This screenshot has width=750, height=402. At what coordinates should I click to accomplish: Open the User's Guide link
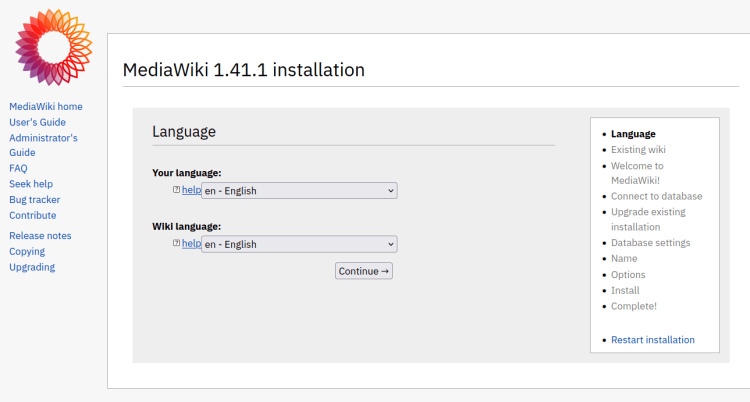point(37,122)
